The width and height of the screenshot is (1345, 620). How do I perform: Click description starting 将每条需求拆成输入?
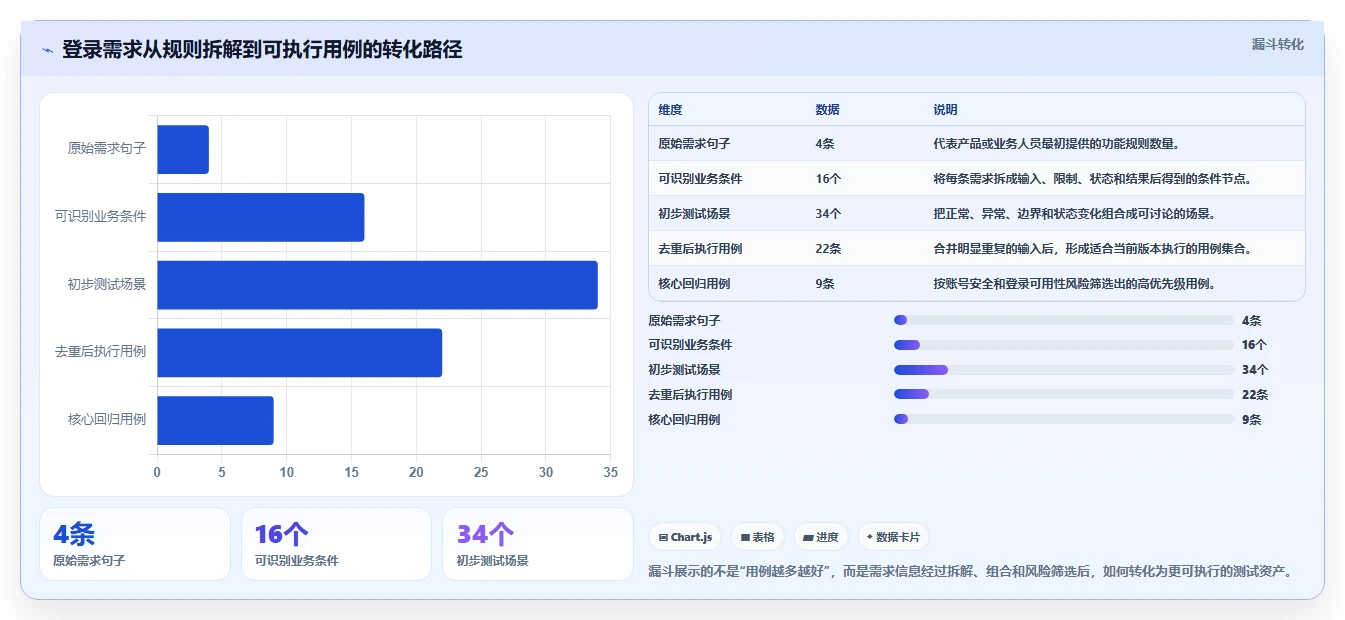1093,179
